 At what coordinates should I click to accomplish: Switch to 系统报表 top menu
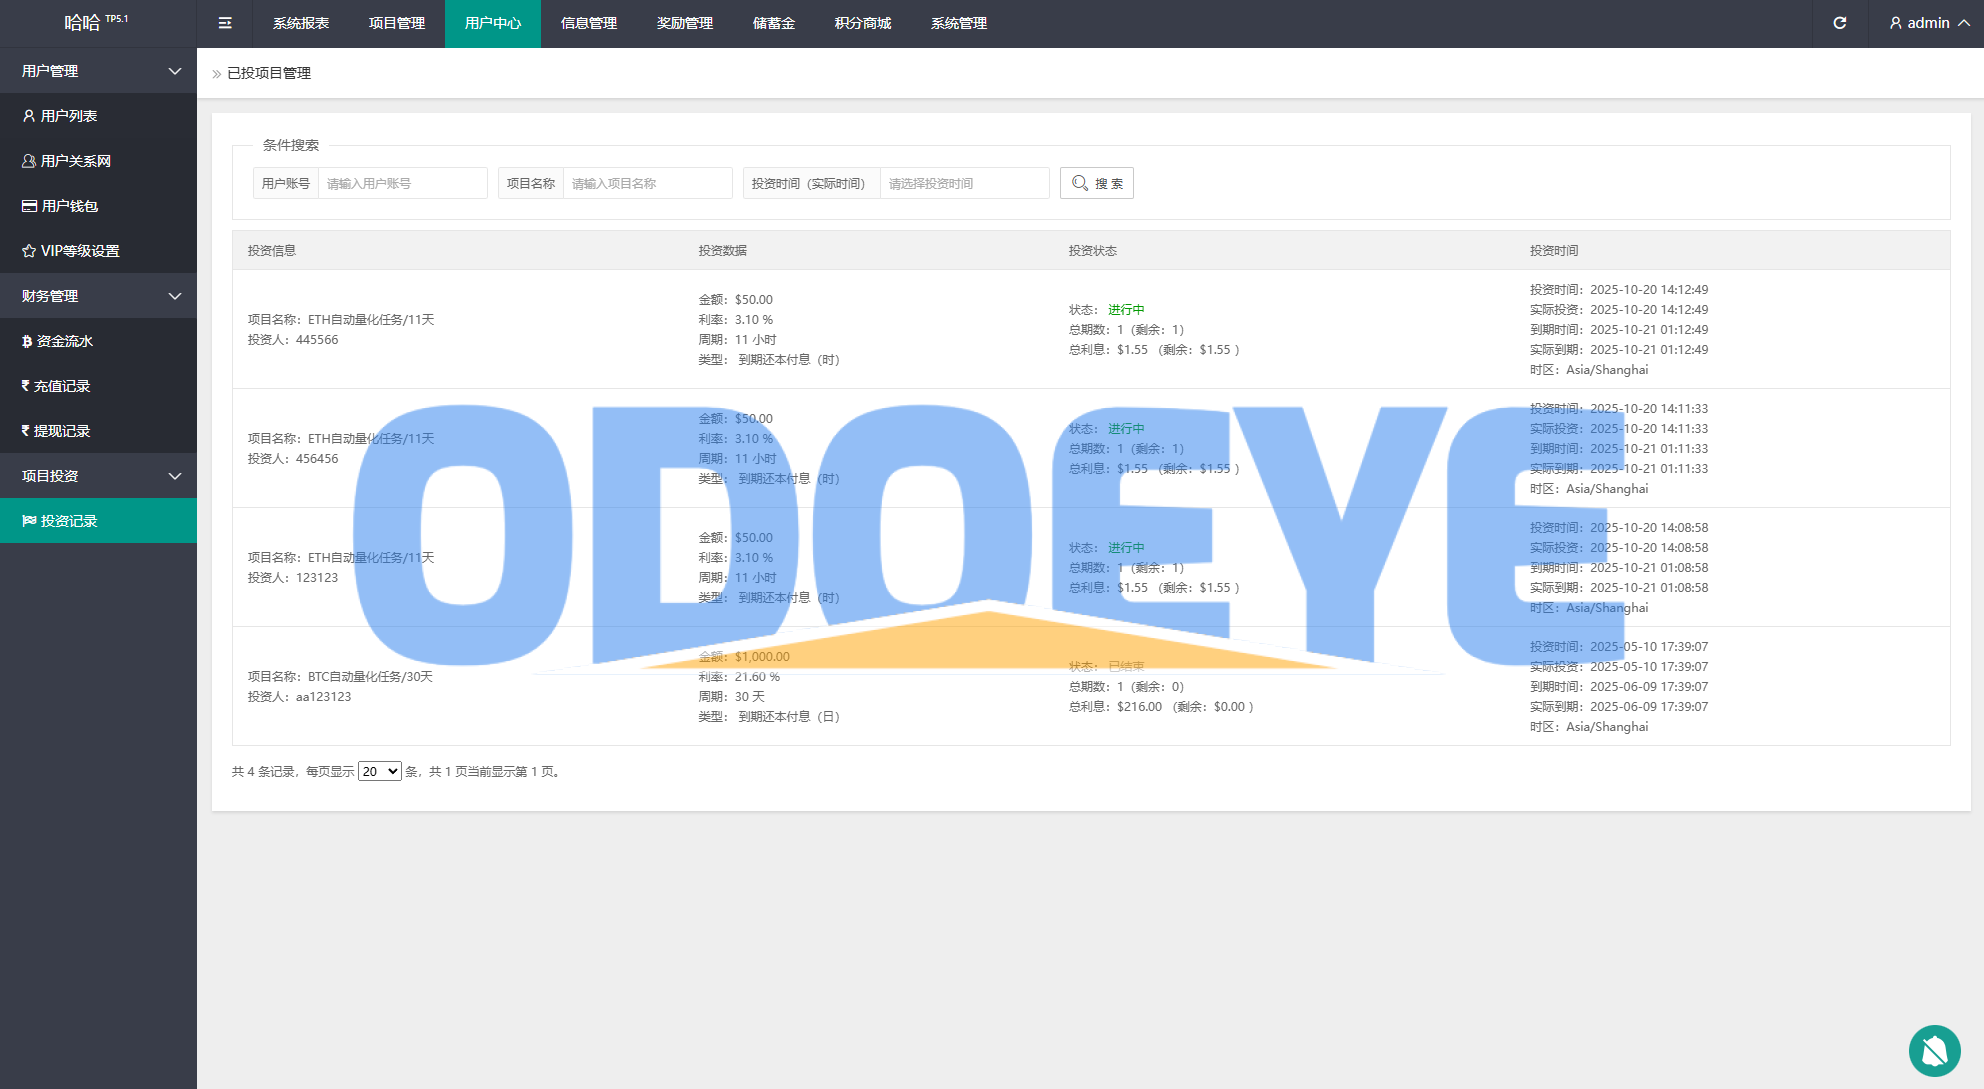point(300,23)
